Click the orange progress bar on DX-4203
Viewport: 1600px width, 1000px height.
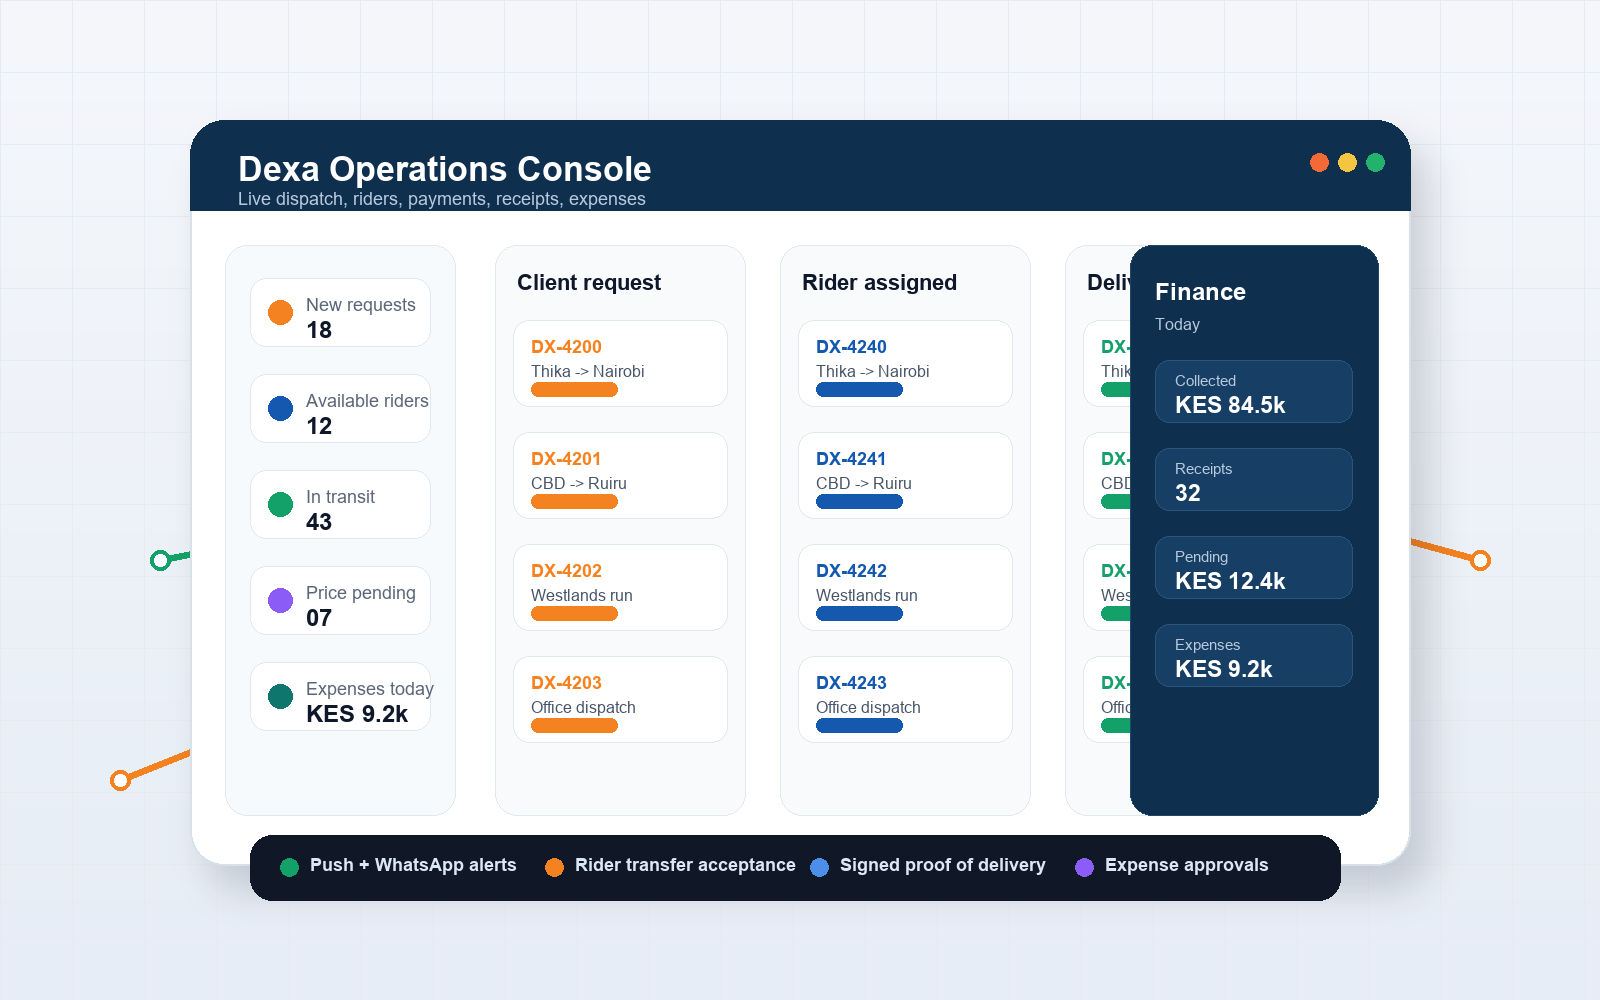point(574,726)
